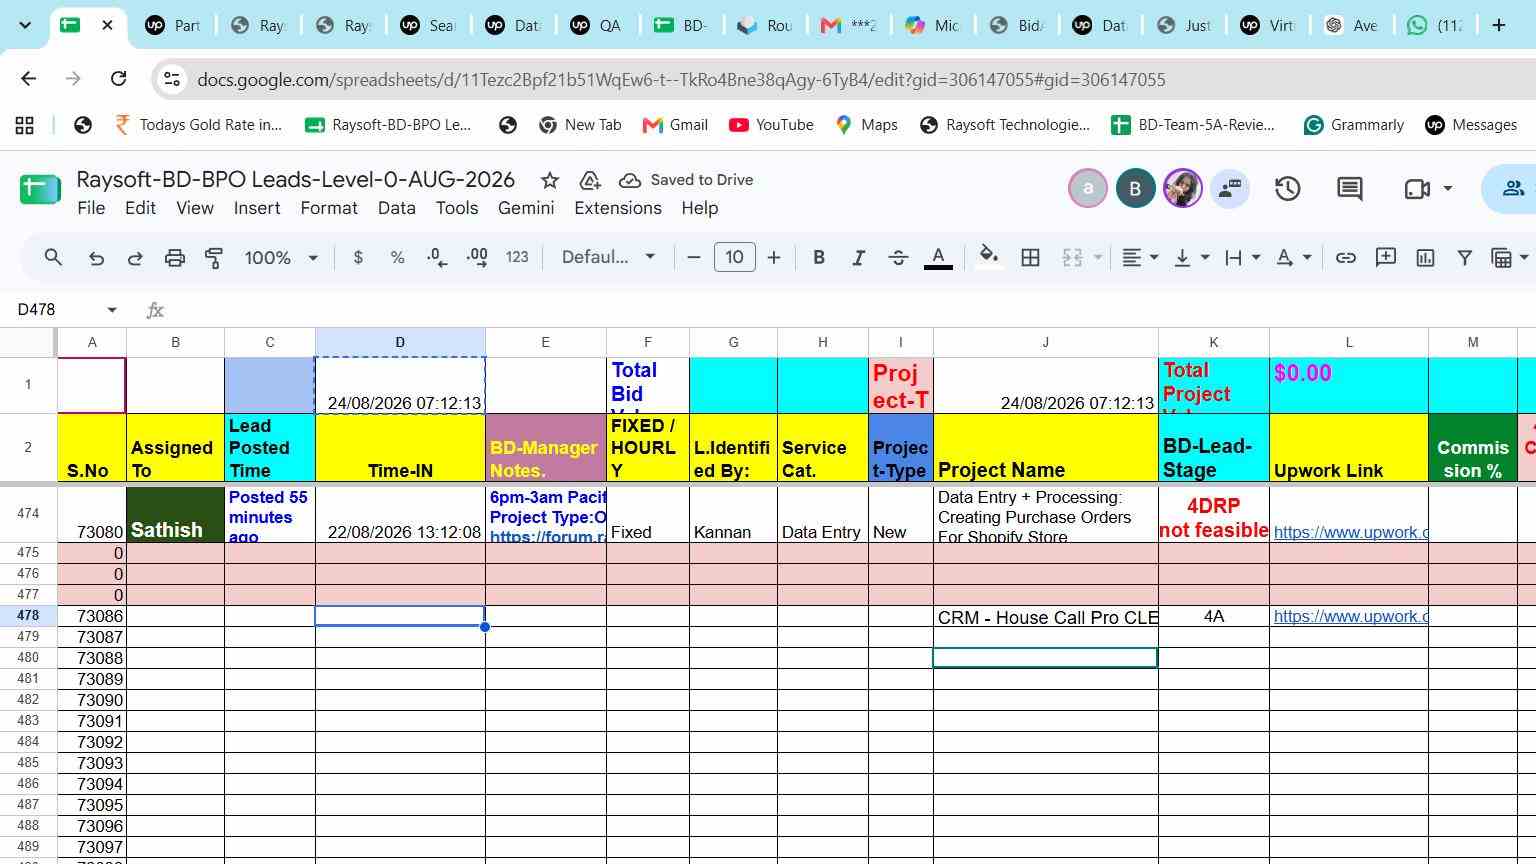Click the paint format icon

(213, 257)
